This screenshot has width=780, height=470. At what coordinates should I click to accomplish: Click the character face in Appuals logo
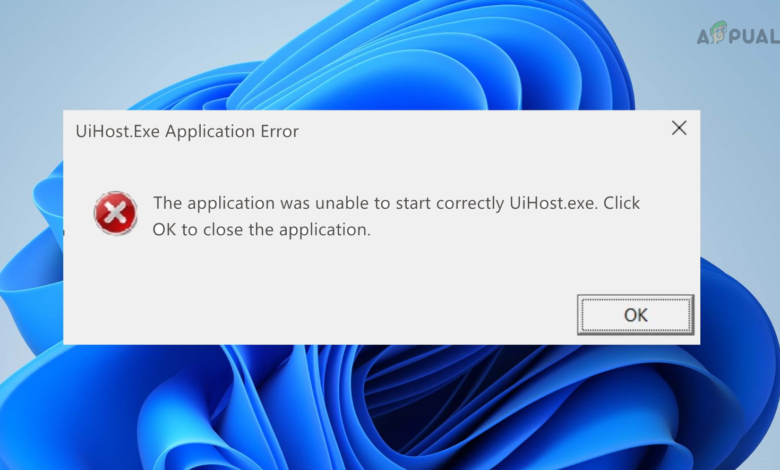[x=718, y=32]
